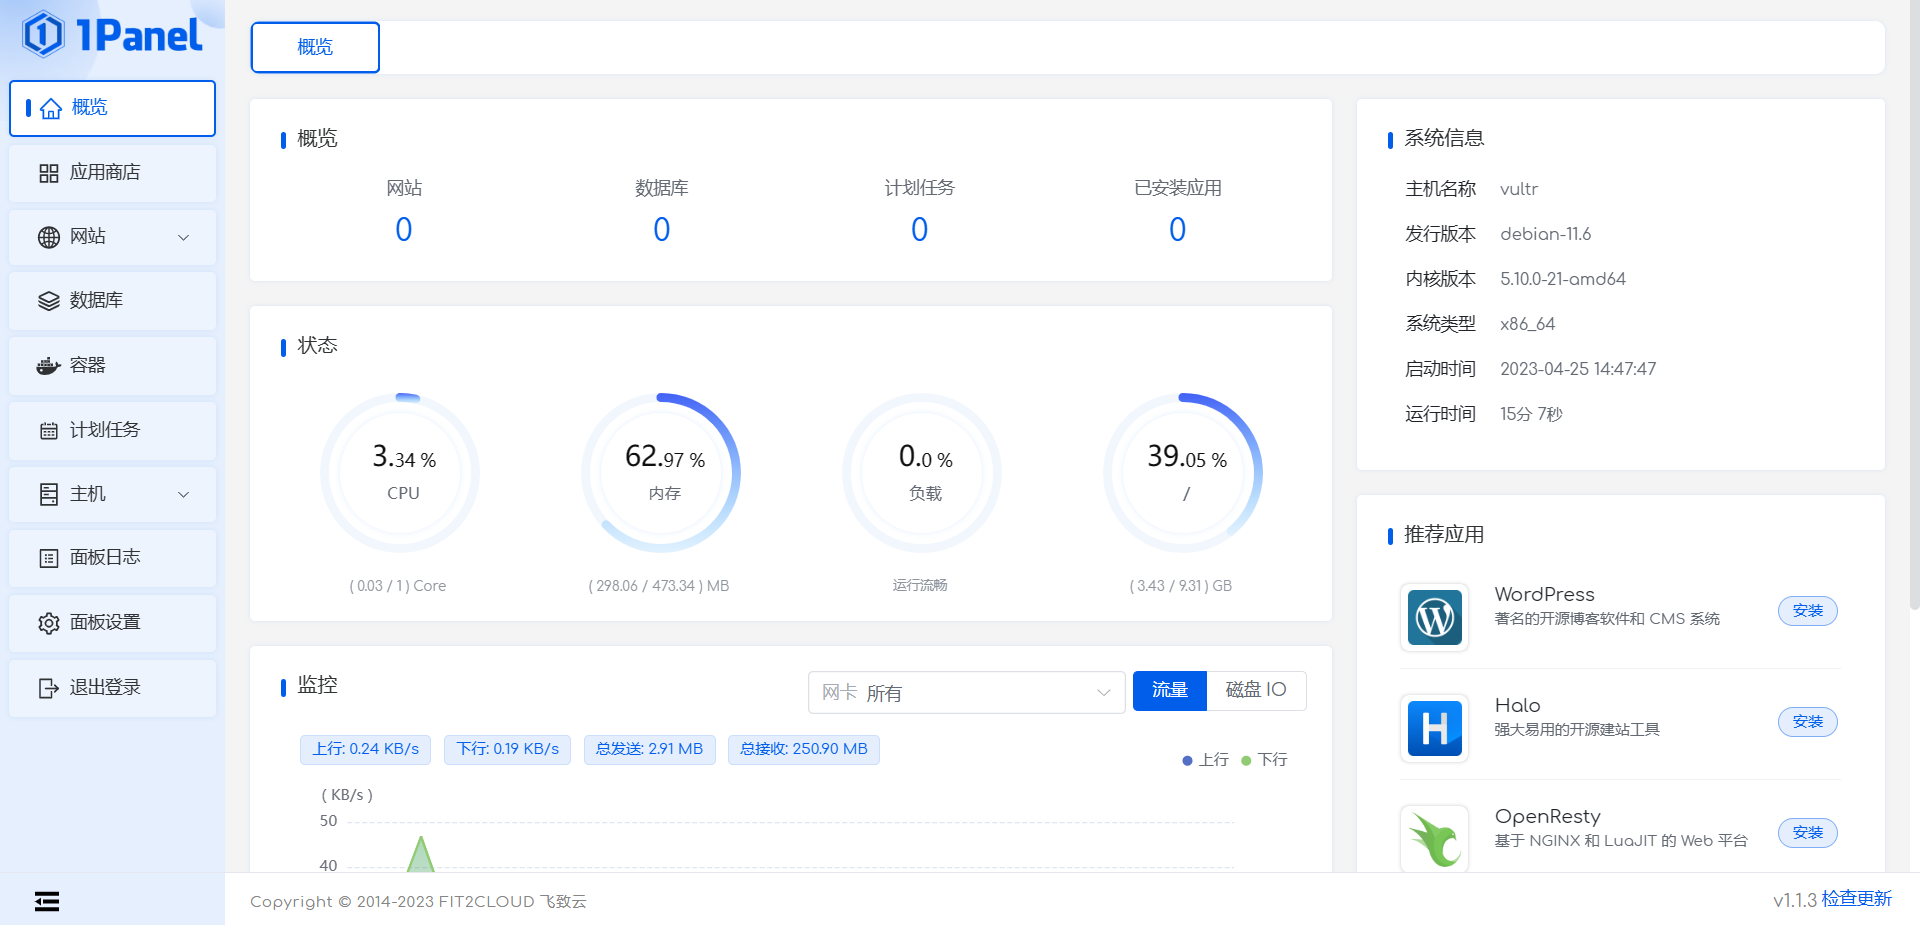Screen dimensions: 1920x925
Task: Open the Panel logs (面板日志) icon
Action: pyautogui.click(x=49, y=558)
